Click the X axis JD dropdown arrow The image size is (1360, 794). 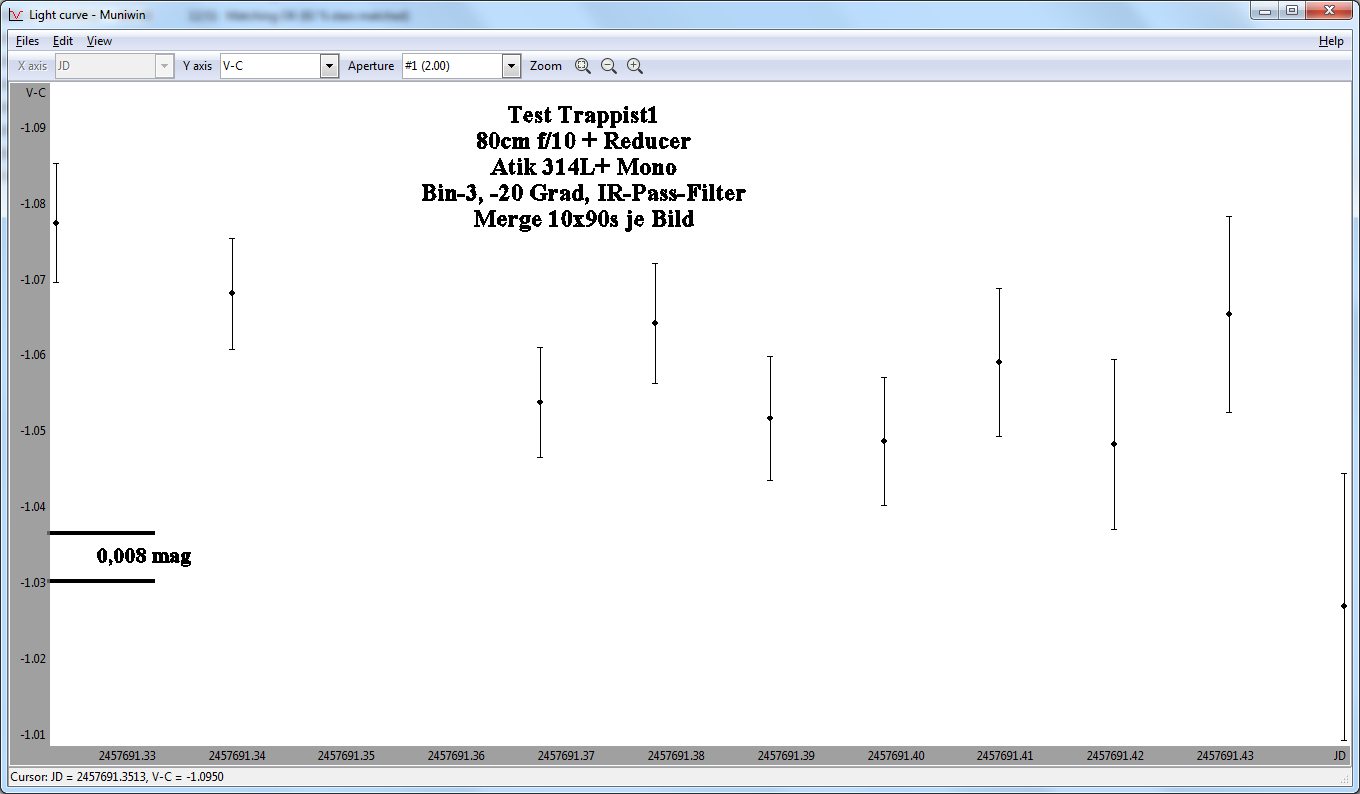(x=164, y=66)
